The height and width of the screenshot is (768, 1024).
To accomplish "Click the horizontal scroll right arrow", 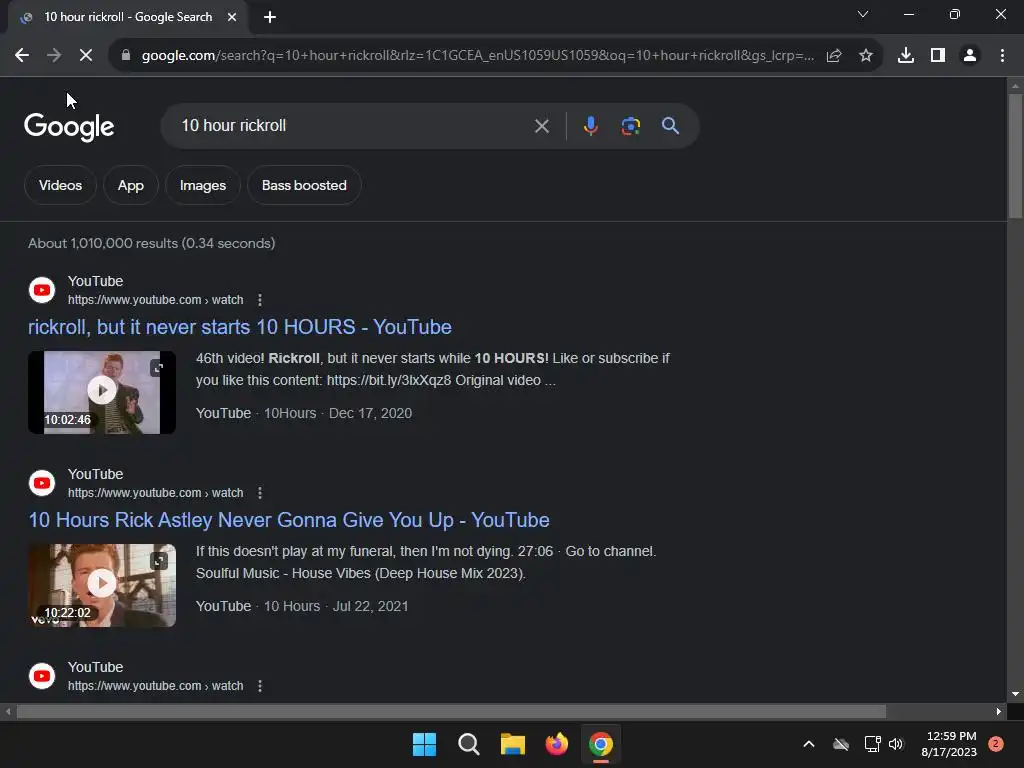I will 999,711.
